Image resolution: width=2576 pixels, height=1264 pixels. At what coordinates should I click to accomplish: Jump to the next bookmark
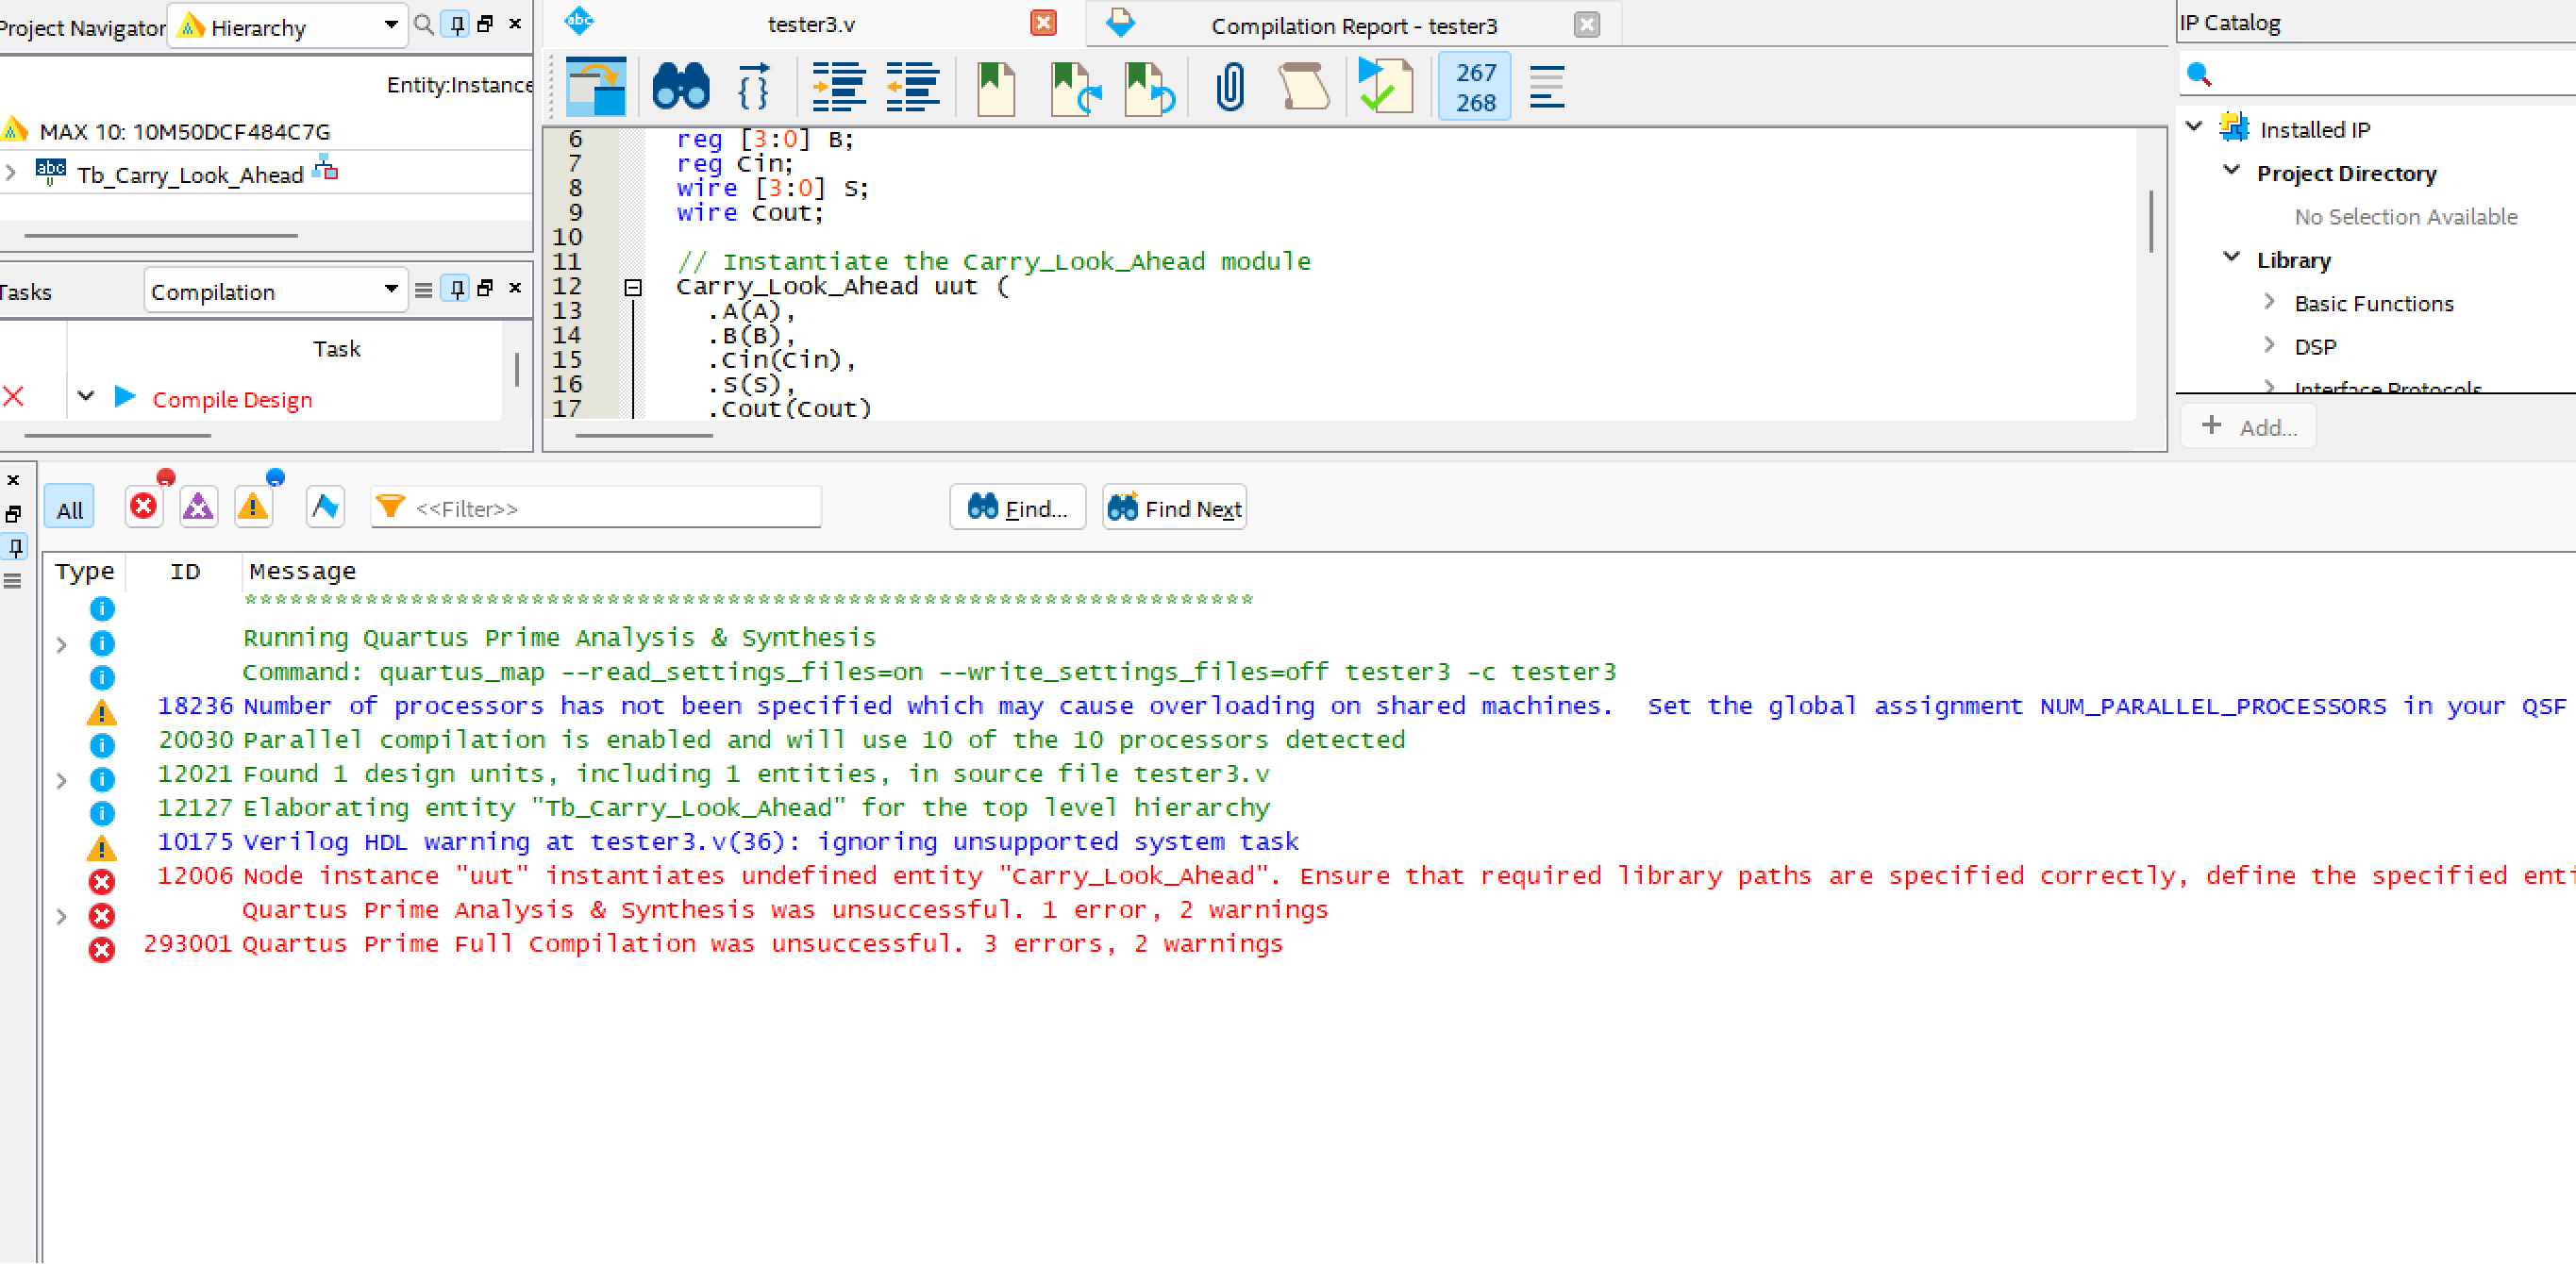1074,88
